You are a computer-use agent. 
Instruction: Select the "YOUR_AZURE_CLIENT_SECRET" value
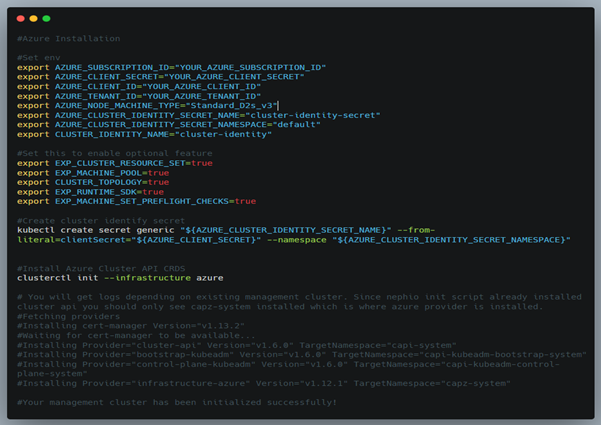pos(234,77)
